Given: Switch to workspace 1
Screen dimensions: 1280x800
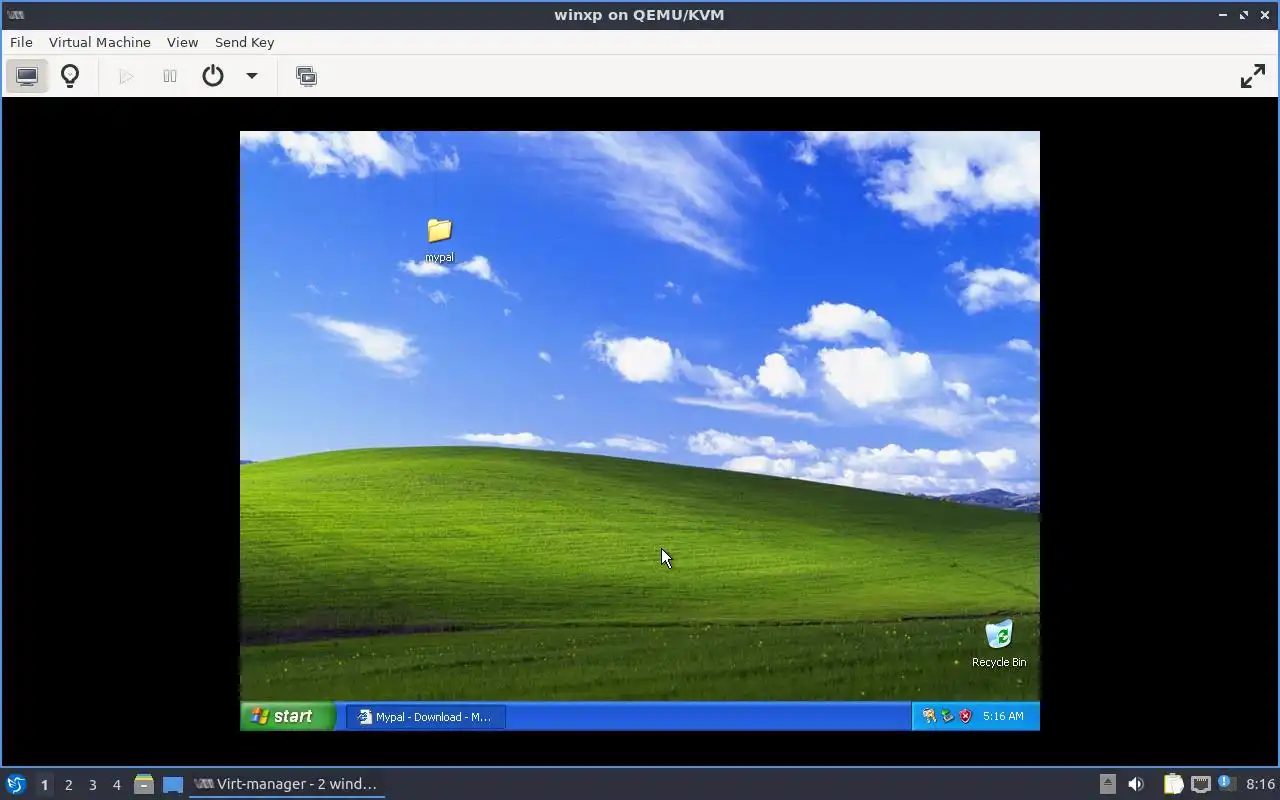Looking at the screenshot, I should coord(44,785).
